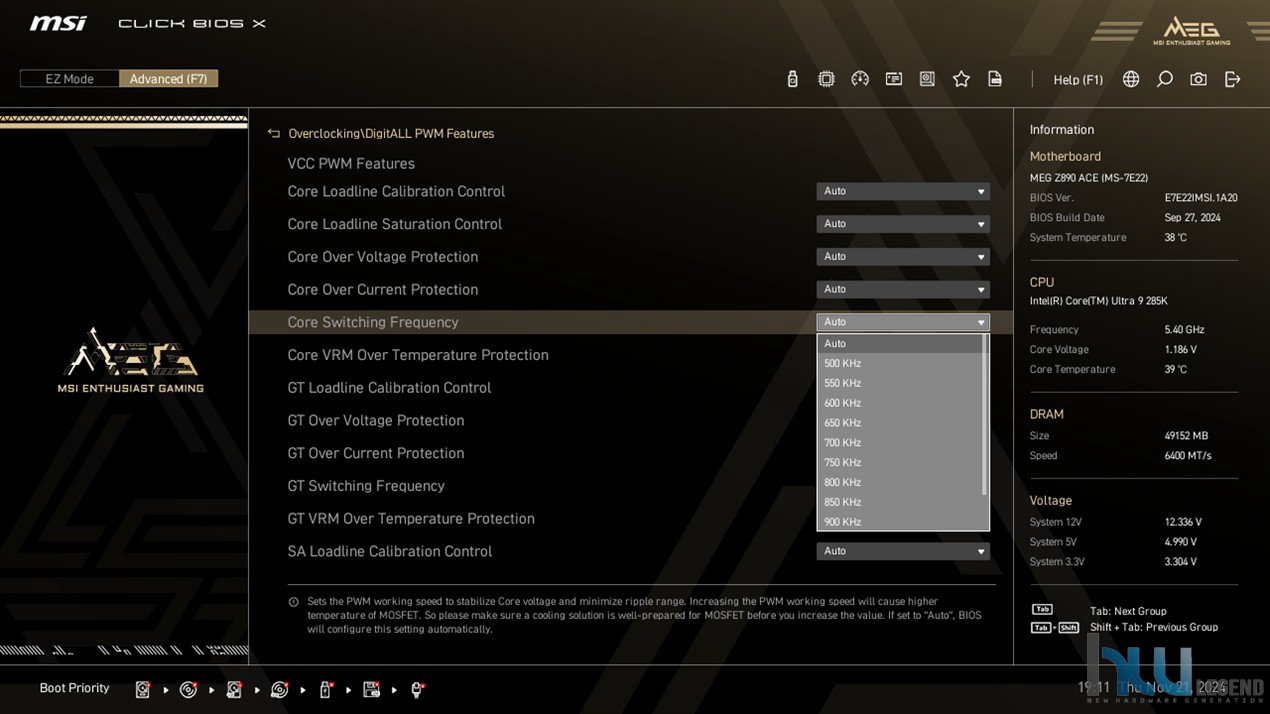Choose 900 KHz switching frequency
The width and height of the screenshot is (1270, 714).
pos(900,521)
